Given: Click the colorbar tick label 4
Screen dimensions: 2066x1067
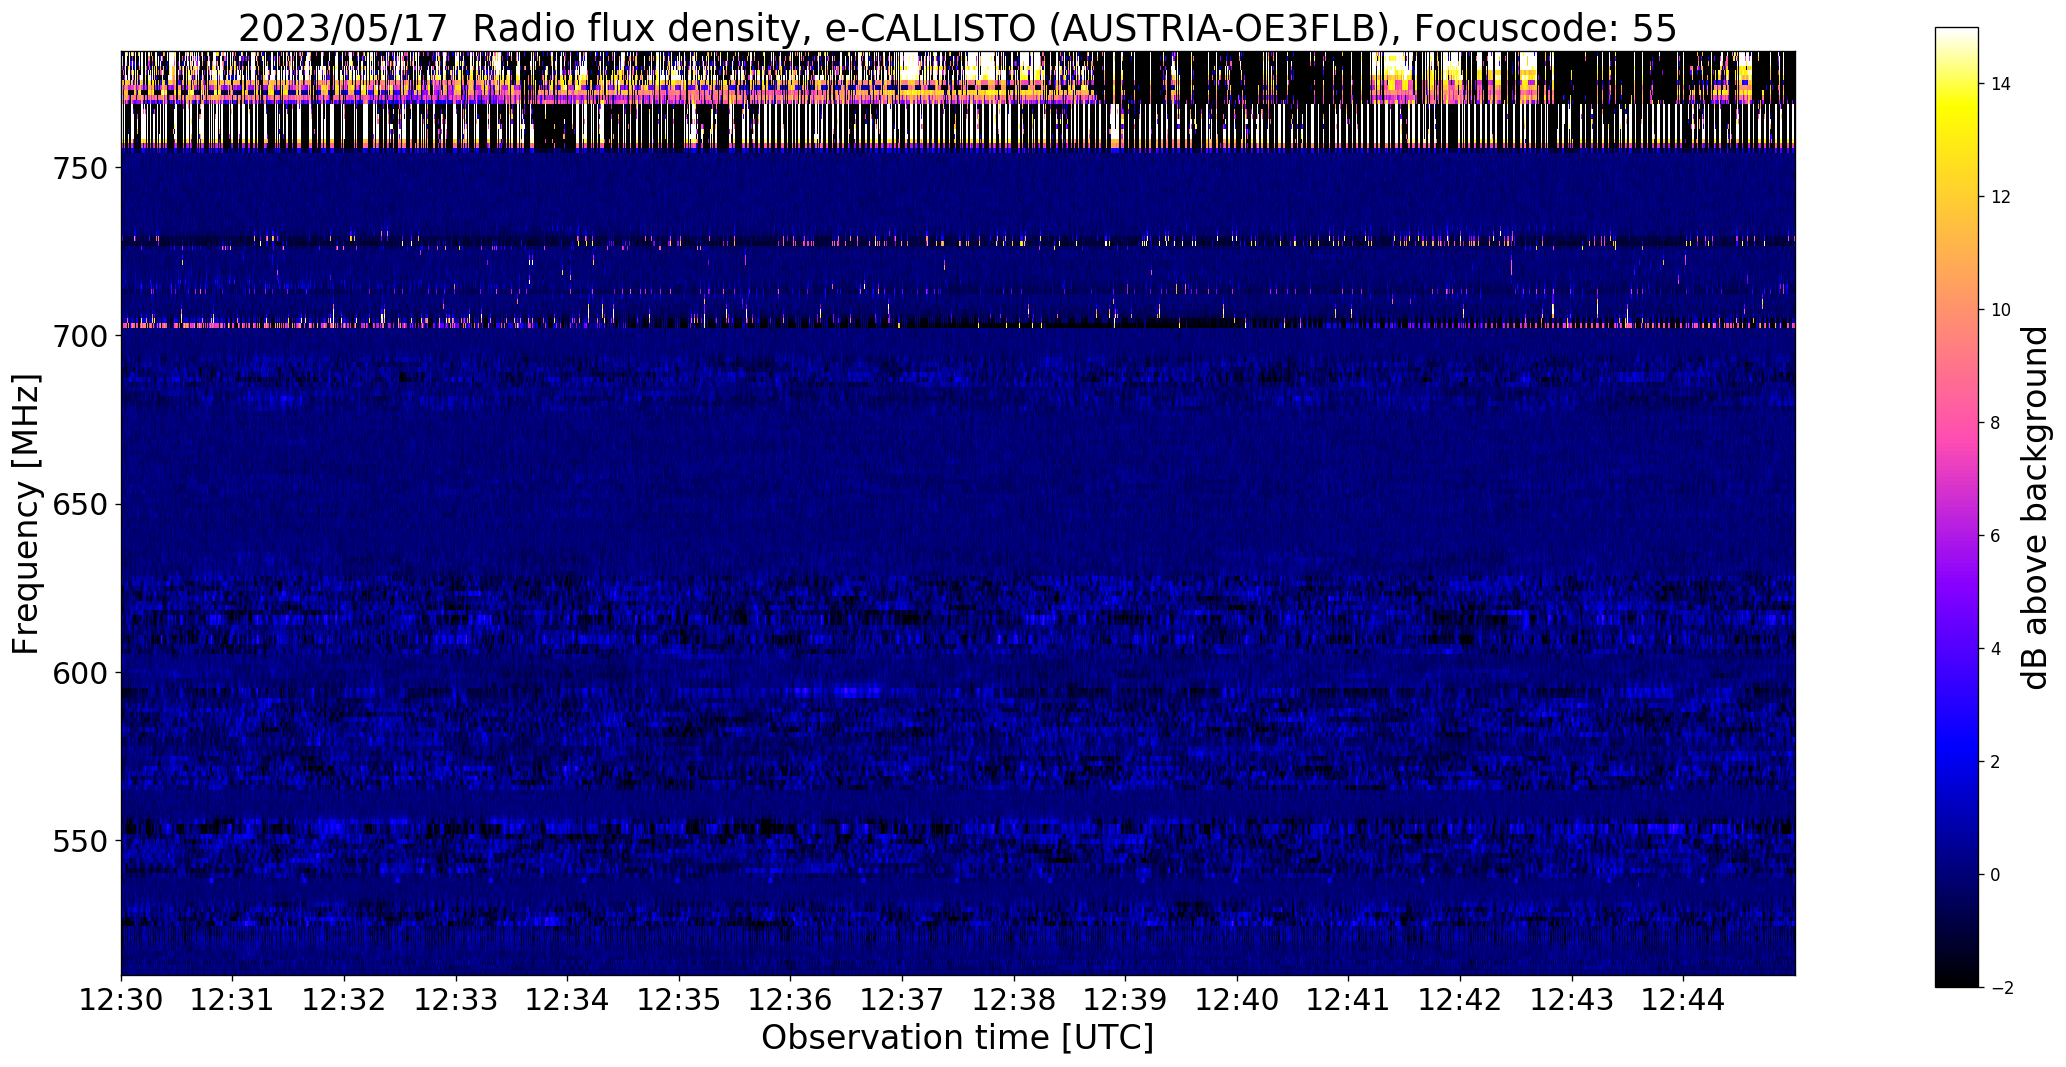Looking at the screenshot, I should [1996, 649].
